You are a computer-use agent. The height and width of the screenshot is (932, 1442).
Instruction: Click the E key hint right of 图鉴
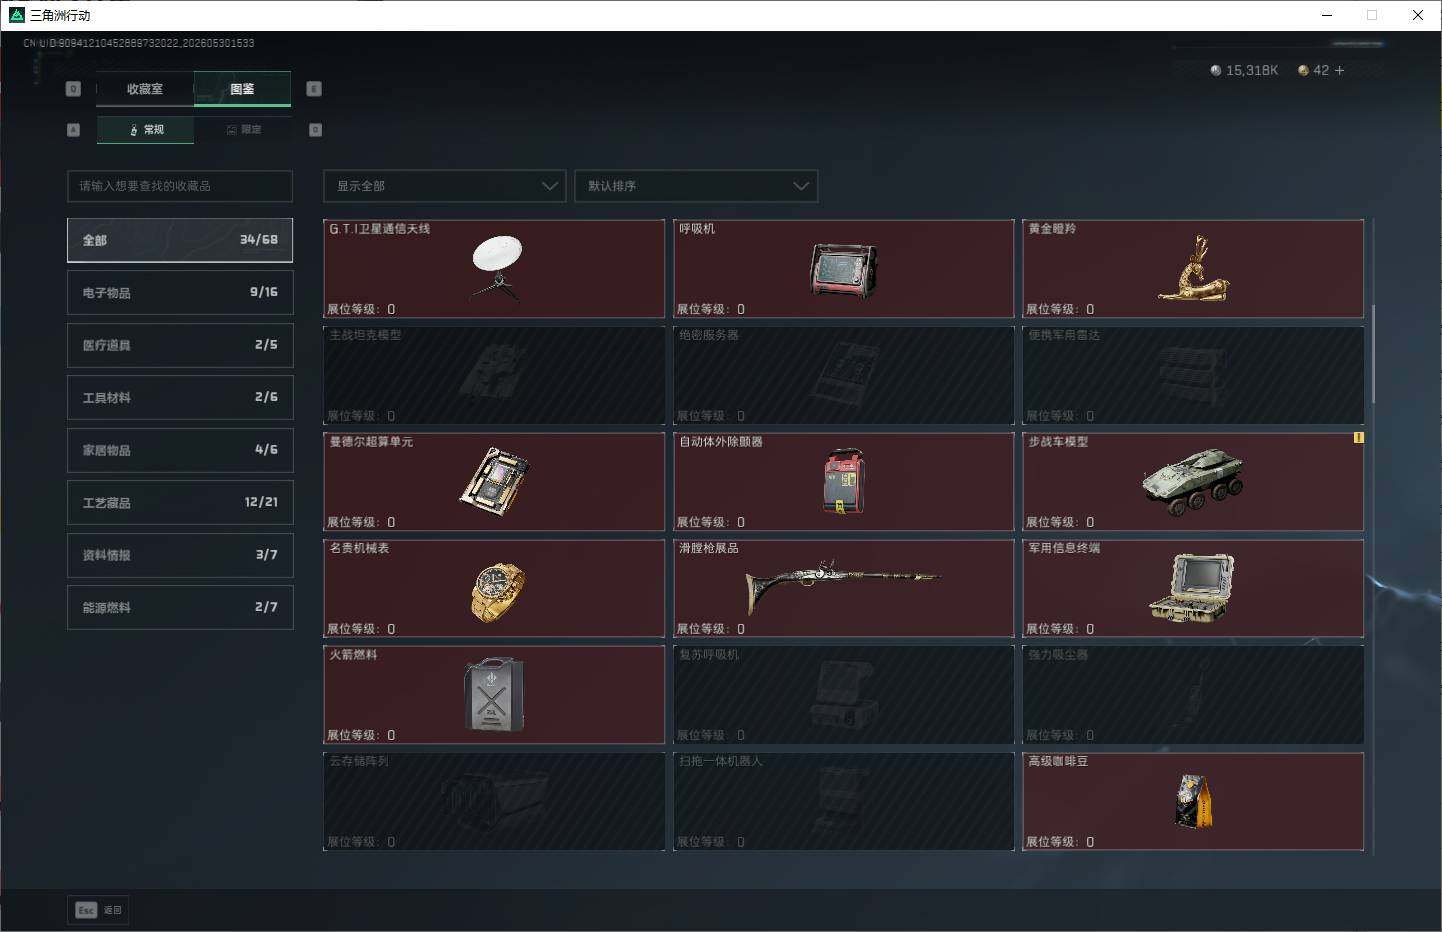click(x=314, y=89)
